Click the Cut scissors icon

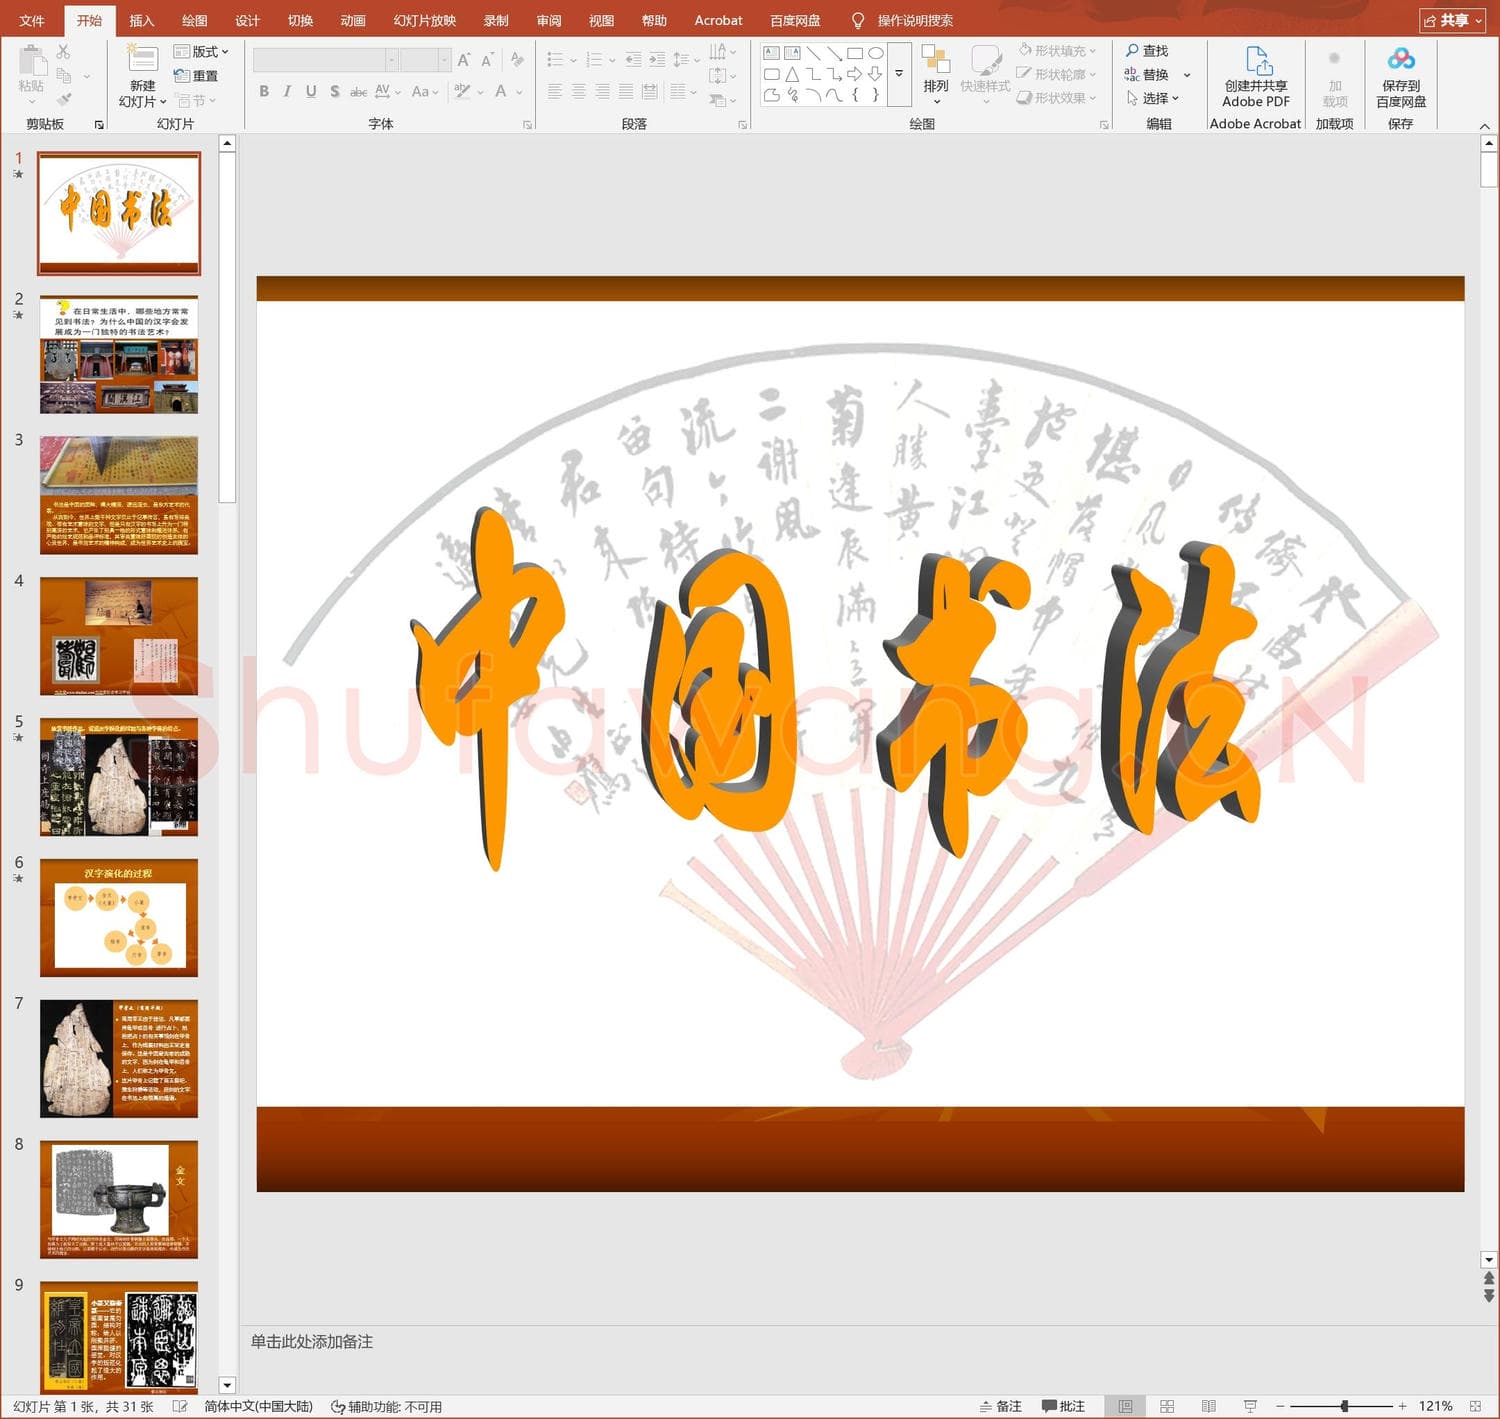[64, 52]
